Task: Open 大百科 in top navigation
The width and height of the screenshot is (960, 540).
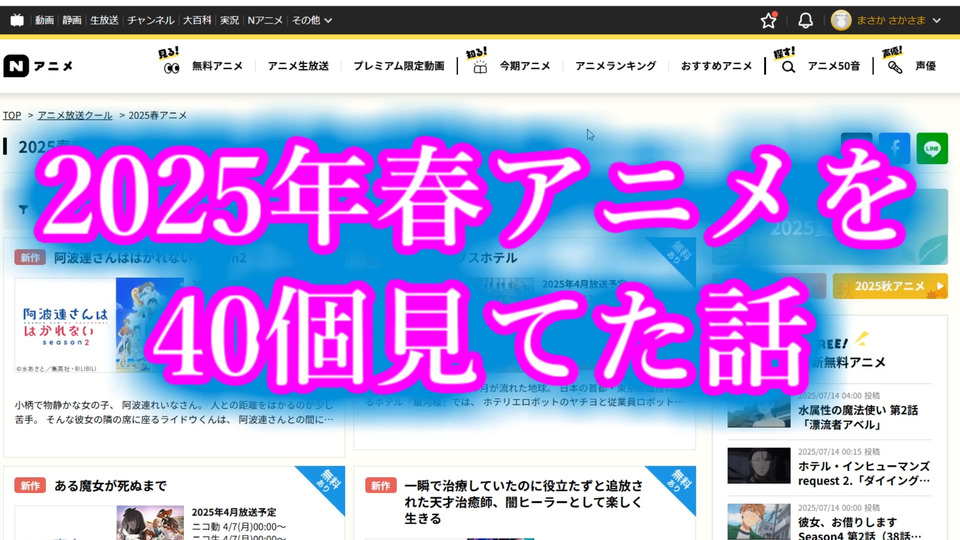Action: (197, 20)
